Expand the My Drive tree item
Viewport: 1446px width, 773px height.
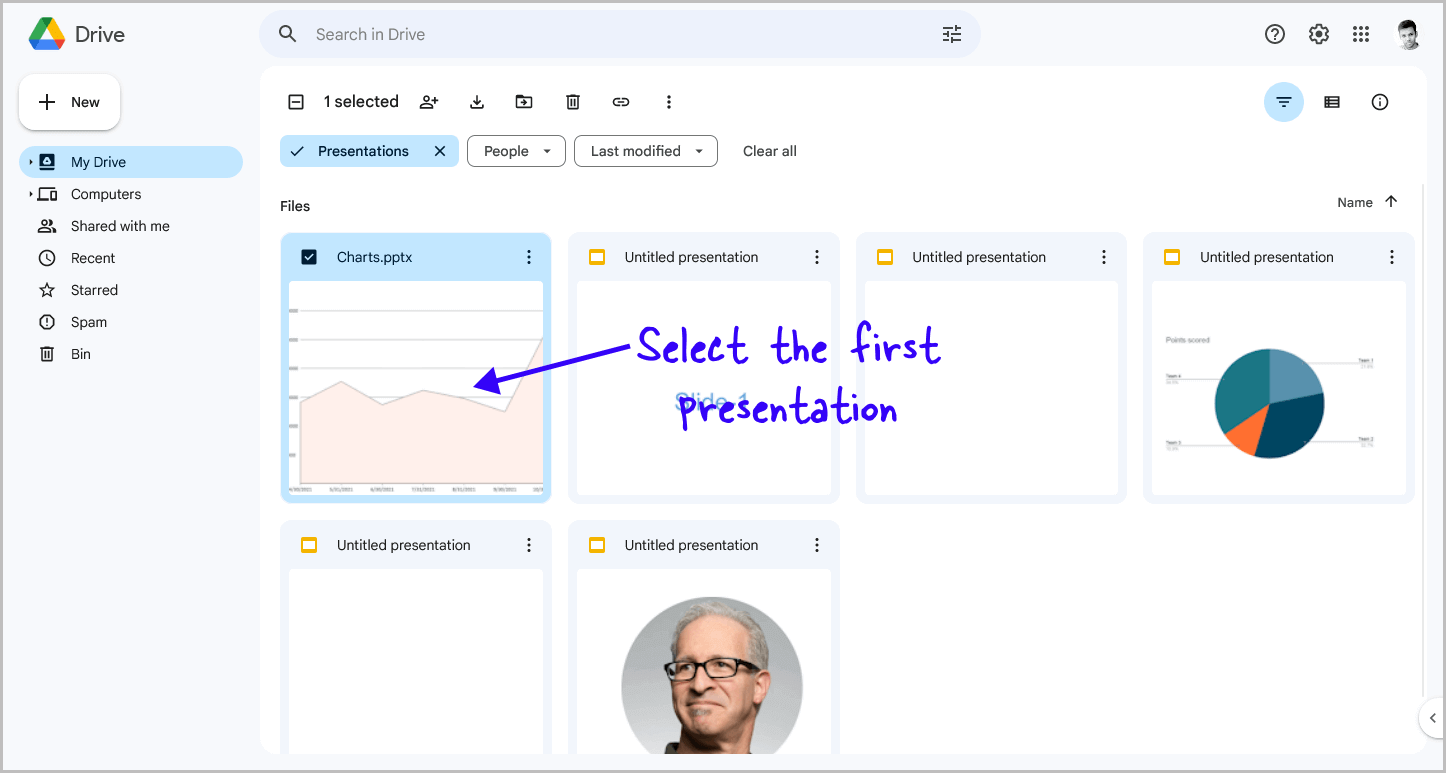30,161
